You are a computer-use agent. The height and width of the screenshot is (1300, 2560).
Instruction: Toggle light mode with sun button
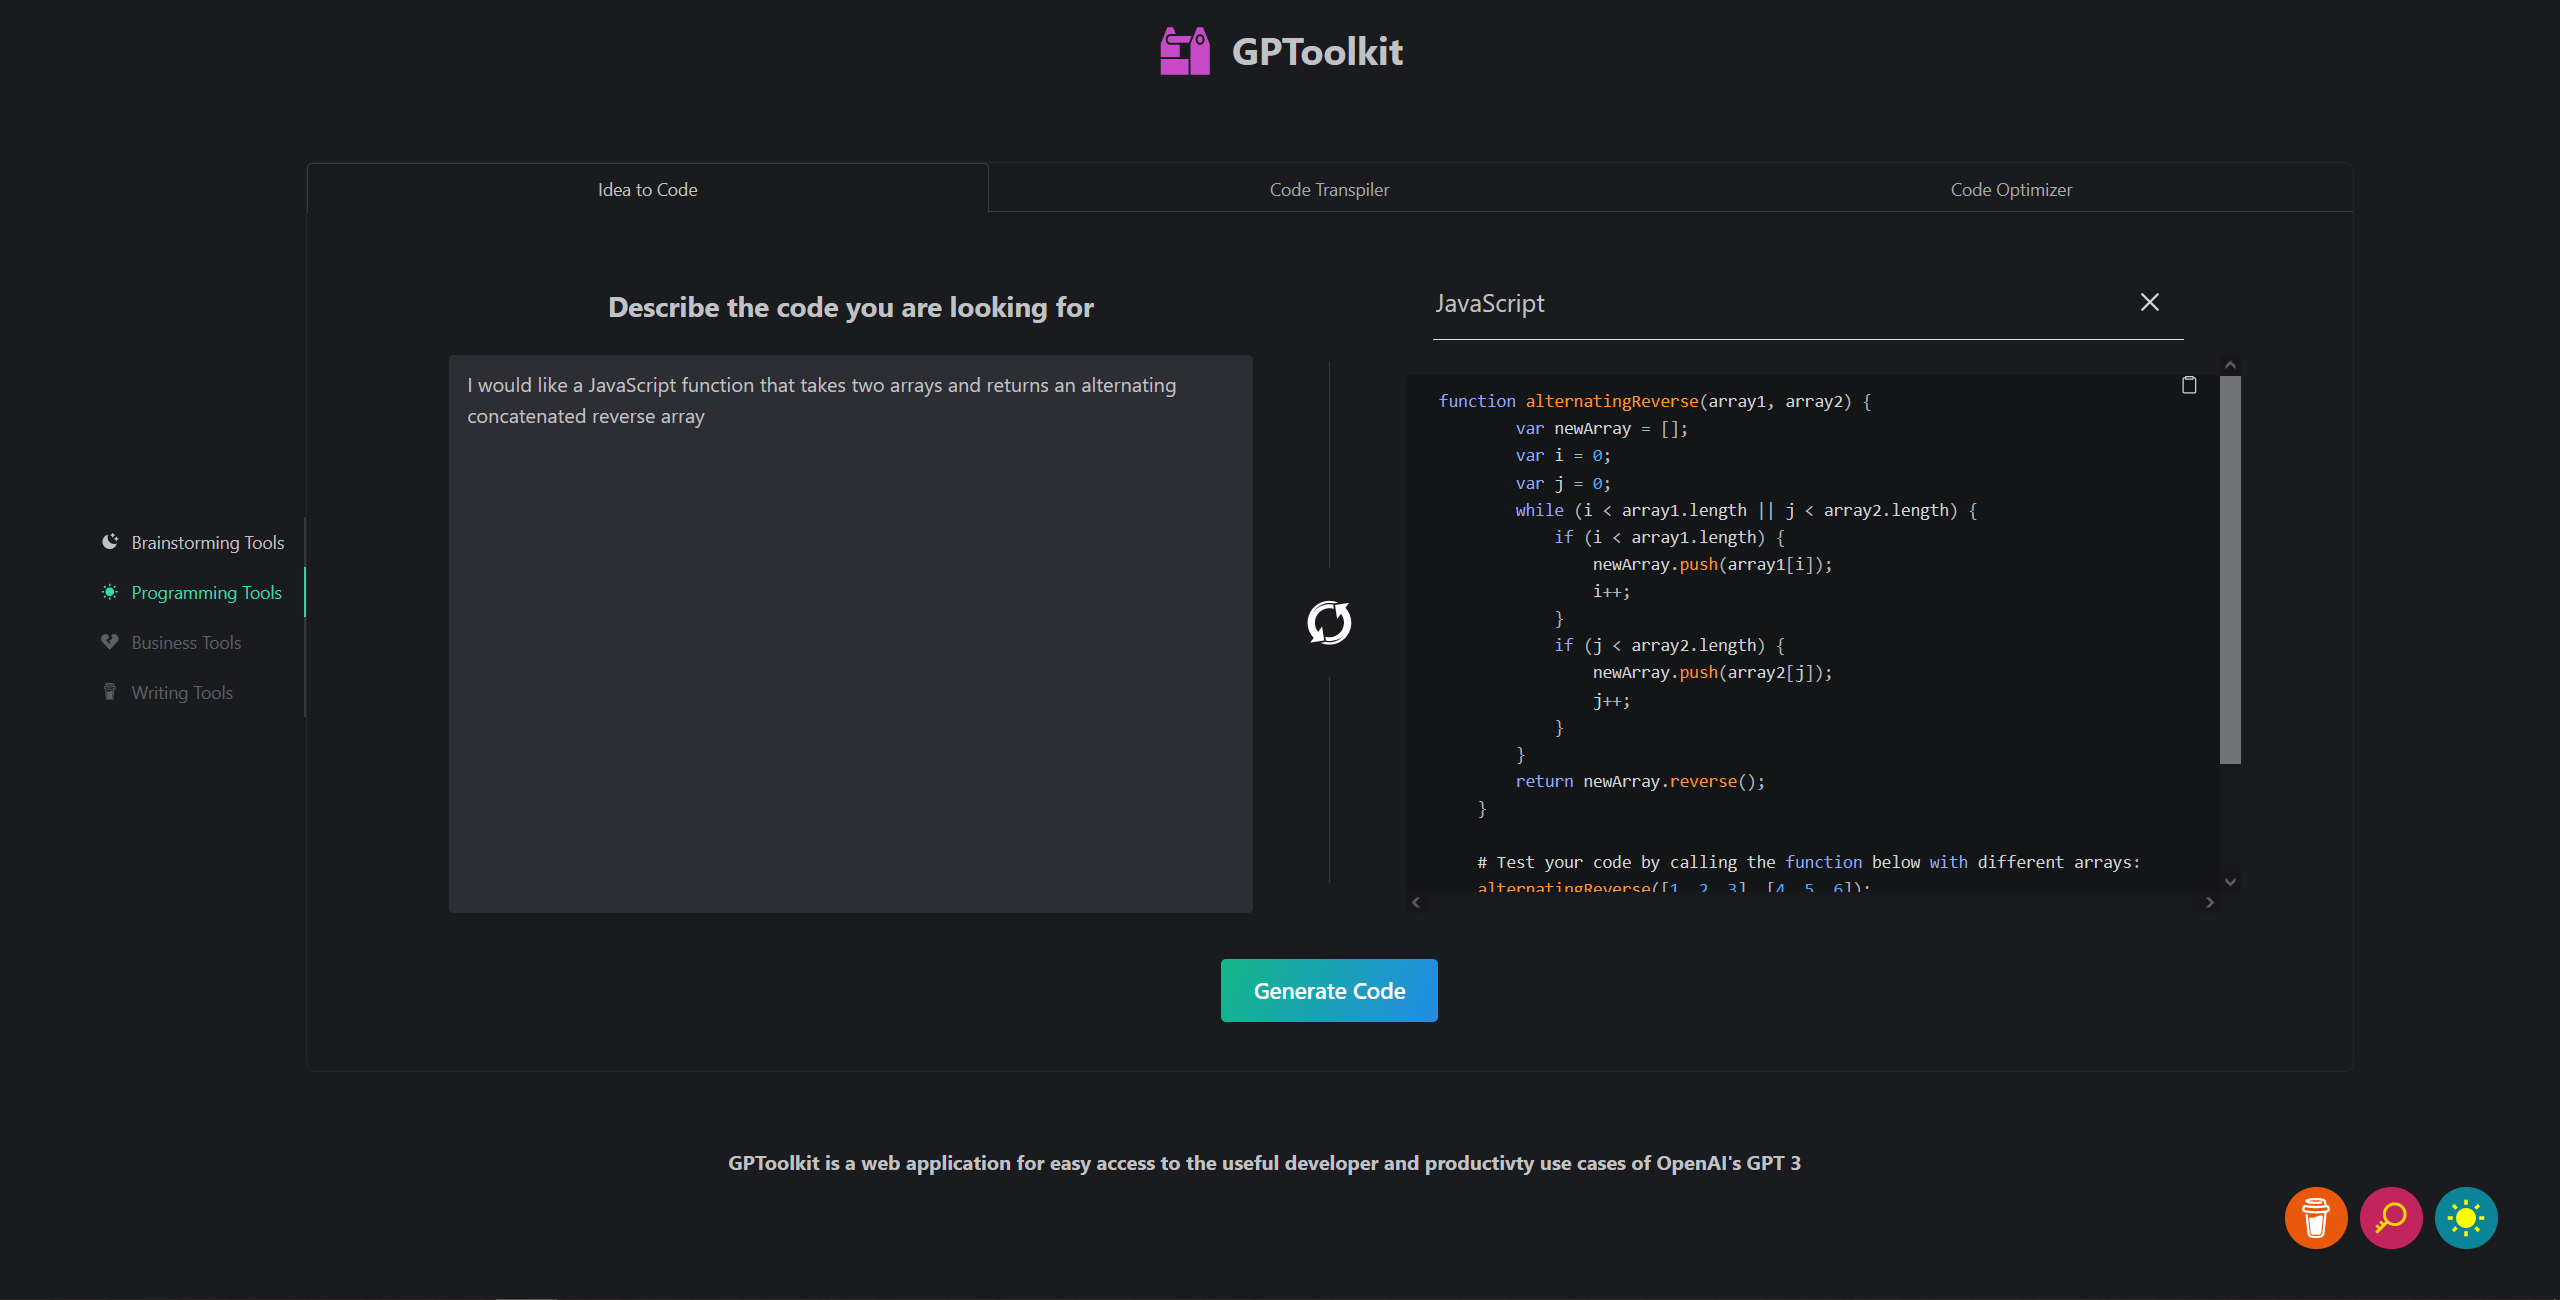tap(2465, 1218)
